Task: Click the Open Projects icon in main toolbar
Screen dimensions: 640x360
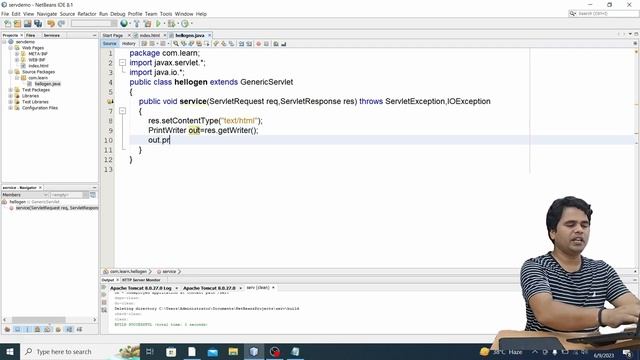Action: (x=27, y=24)
